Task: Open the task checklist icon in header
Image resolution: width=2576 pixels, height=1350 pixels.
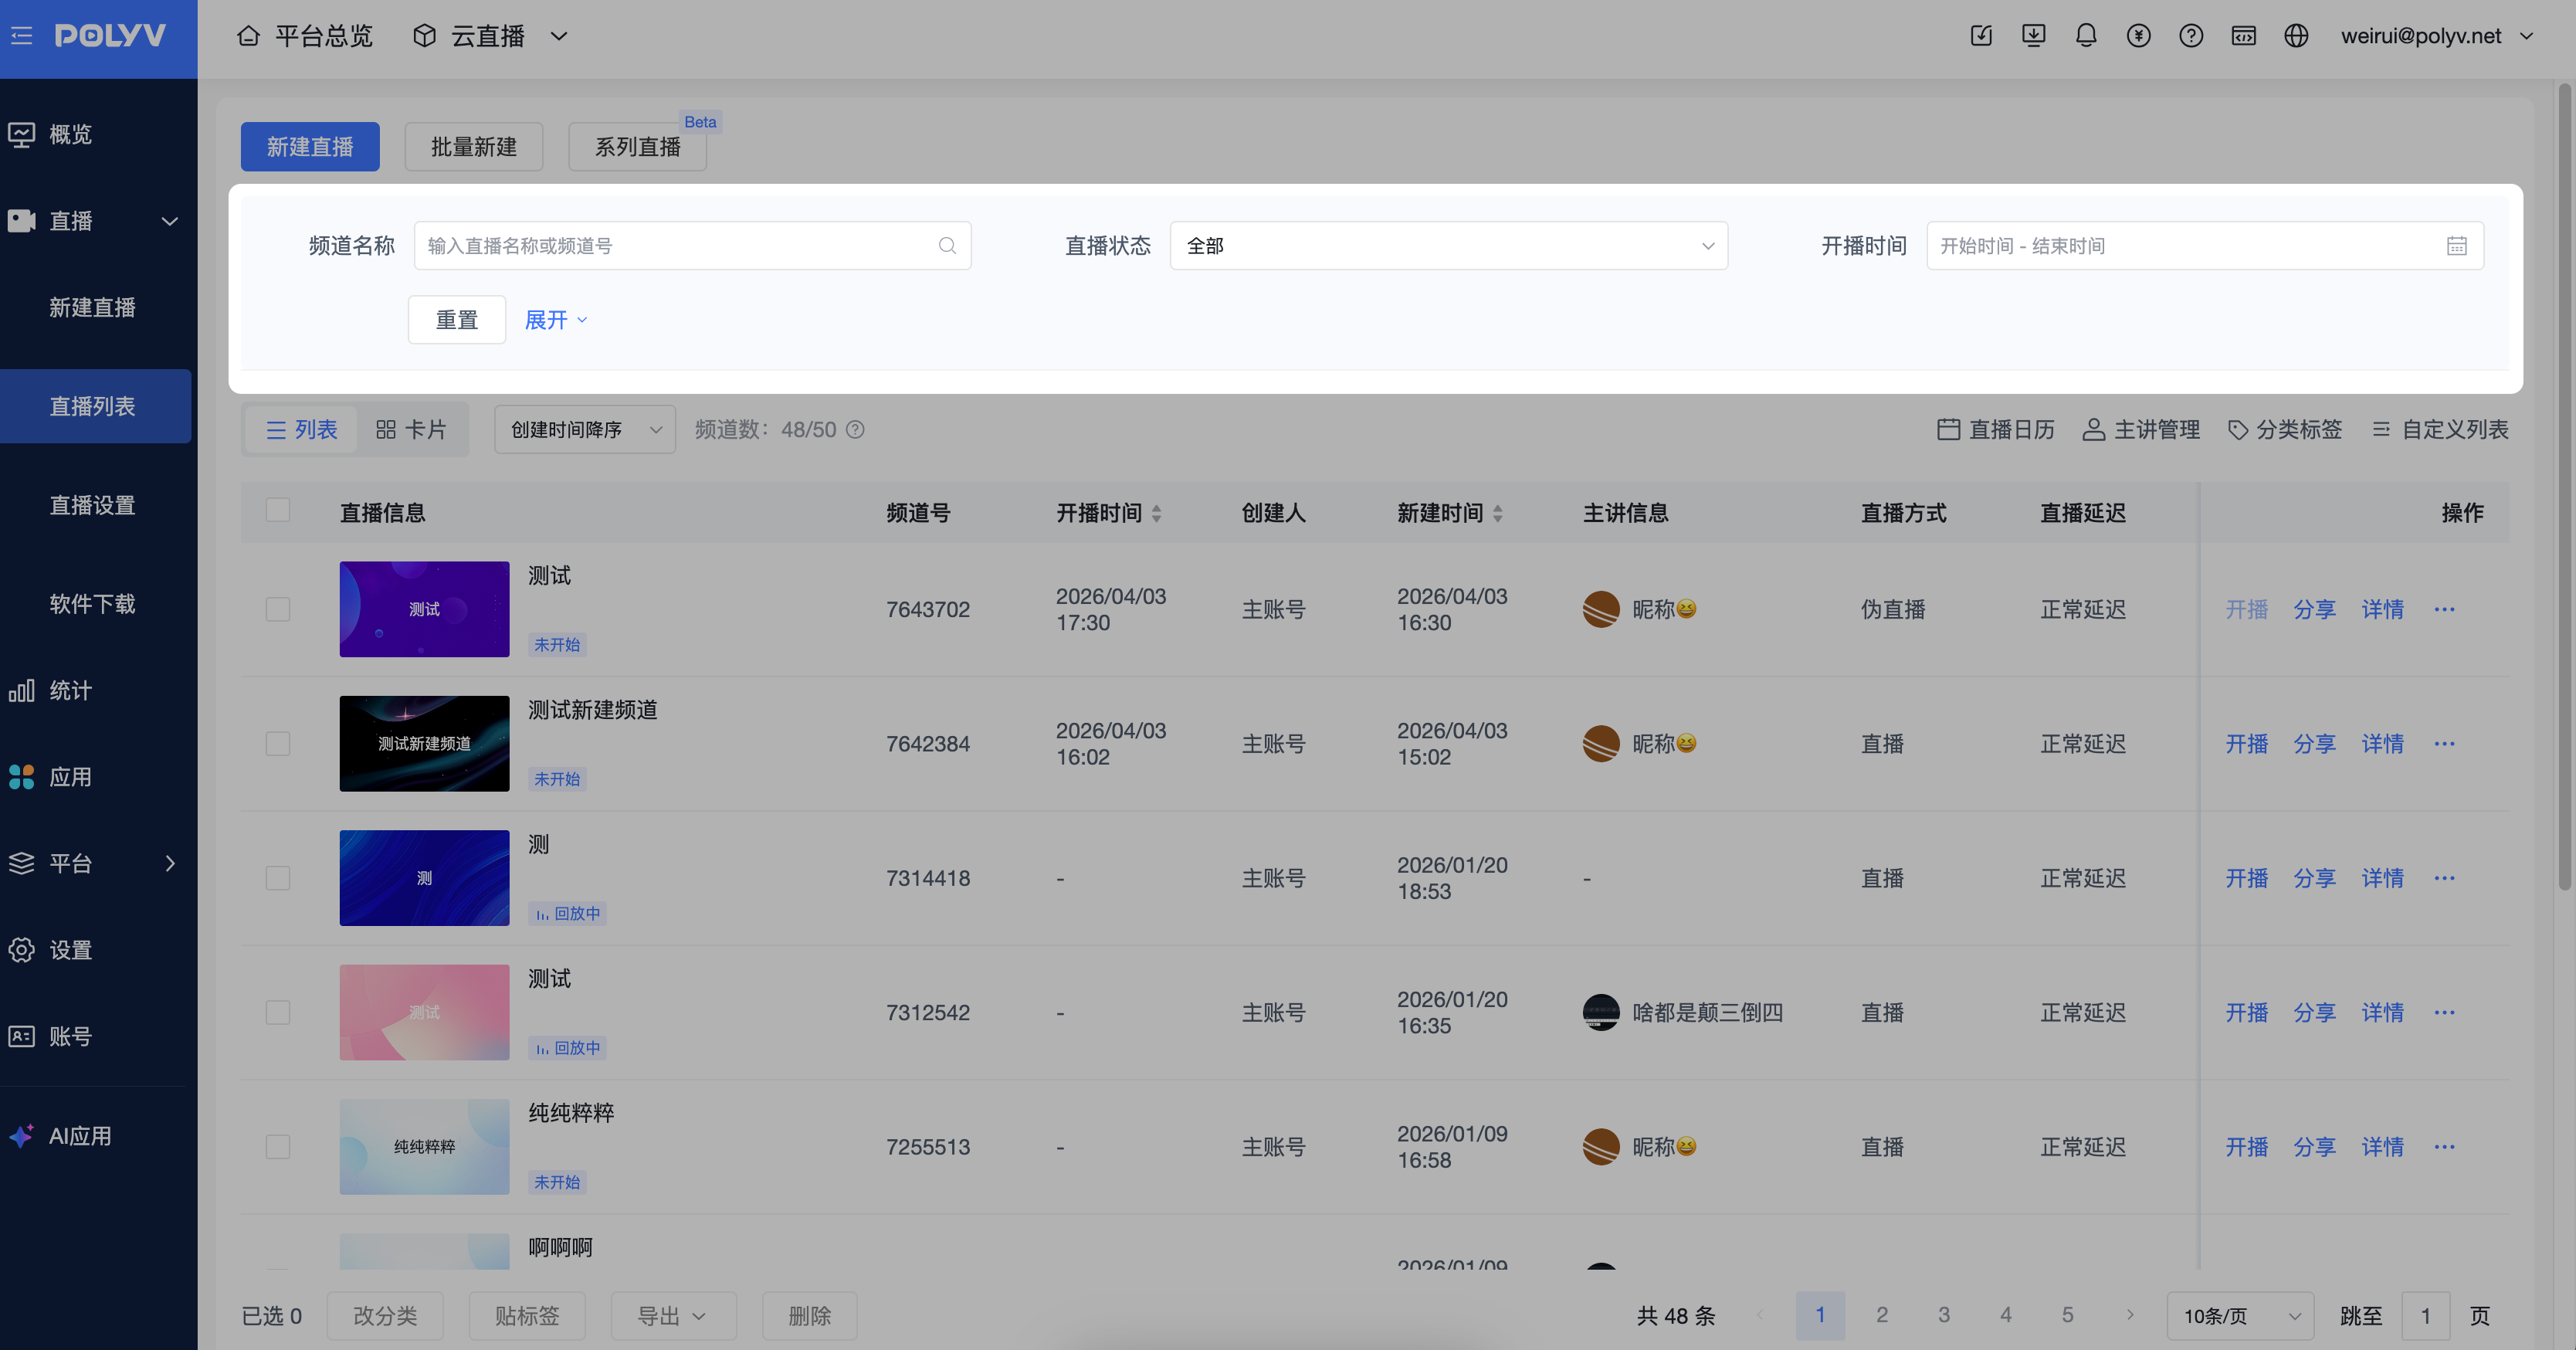Action: point(1981,36)
